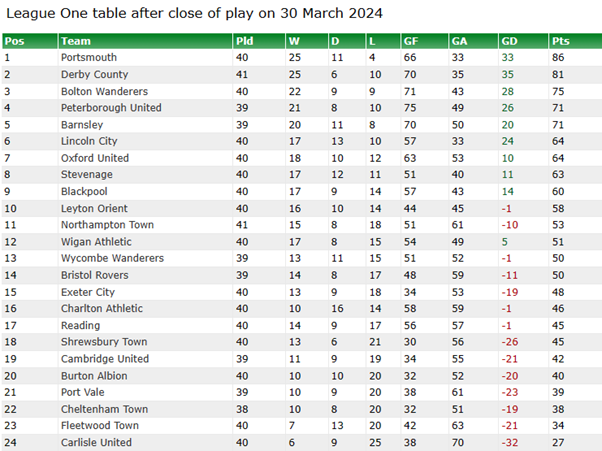Select Derby County in the table
This screenshot has height=451, width=602.
[x=94, y=74]
